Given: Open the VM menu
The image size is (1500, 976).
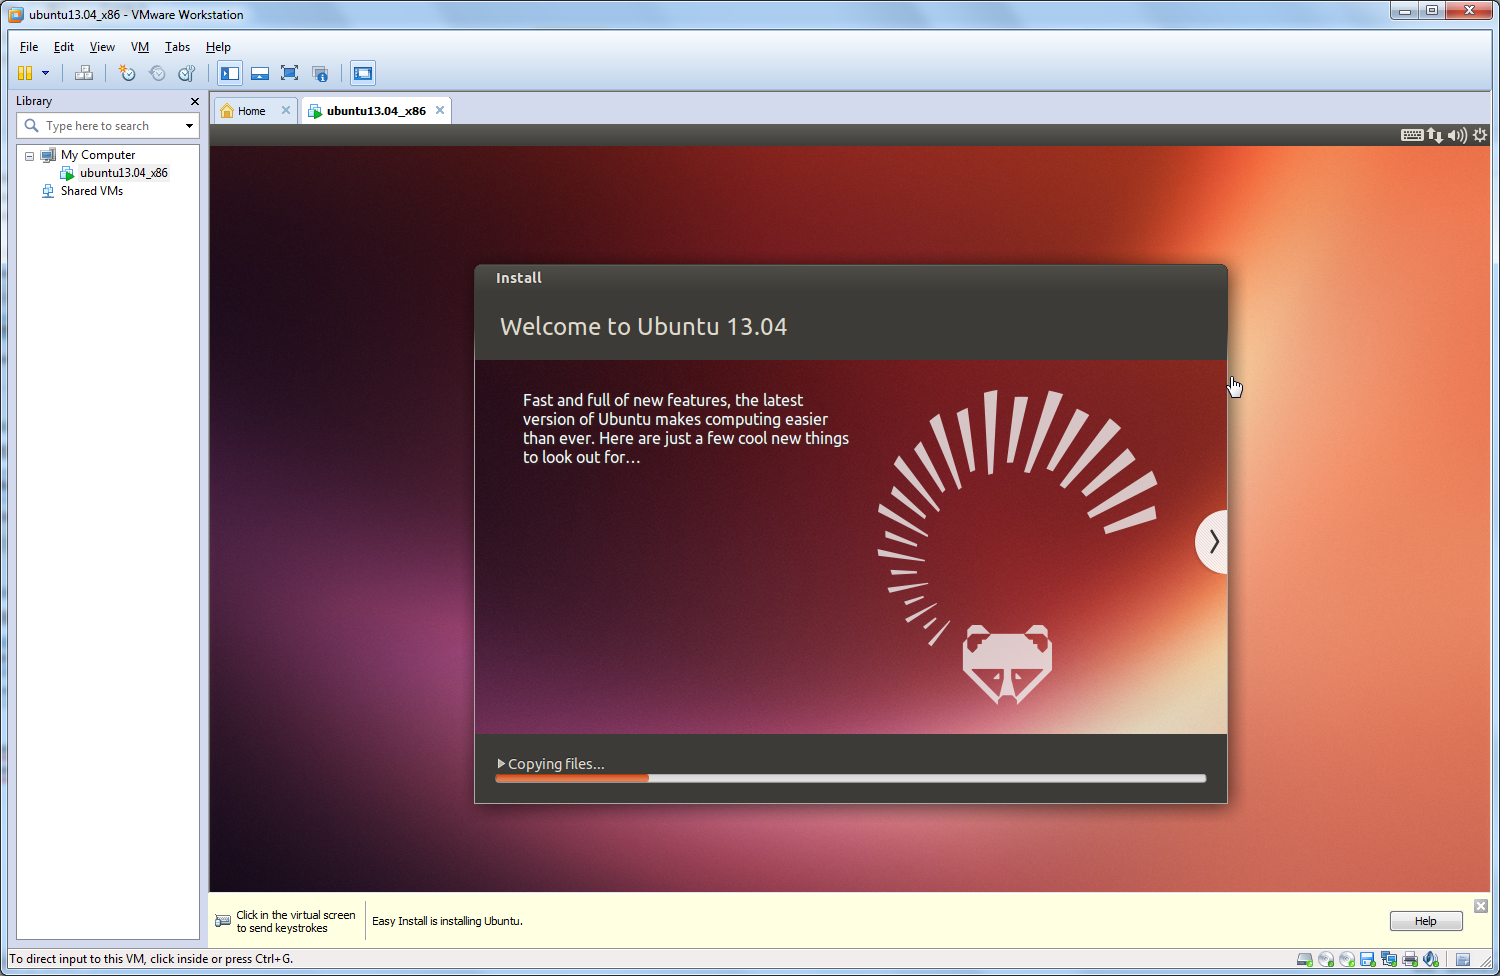Looking at the screenshot, I should pyautogui.click(x=140, y=47).
